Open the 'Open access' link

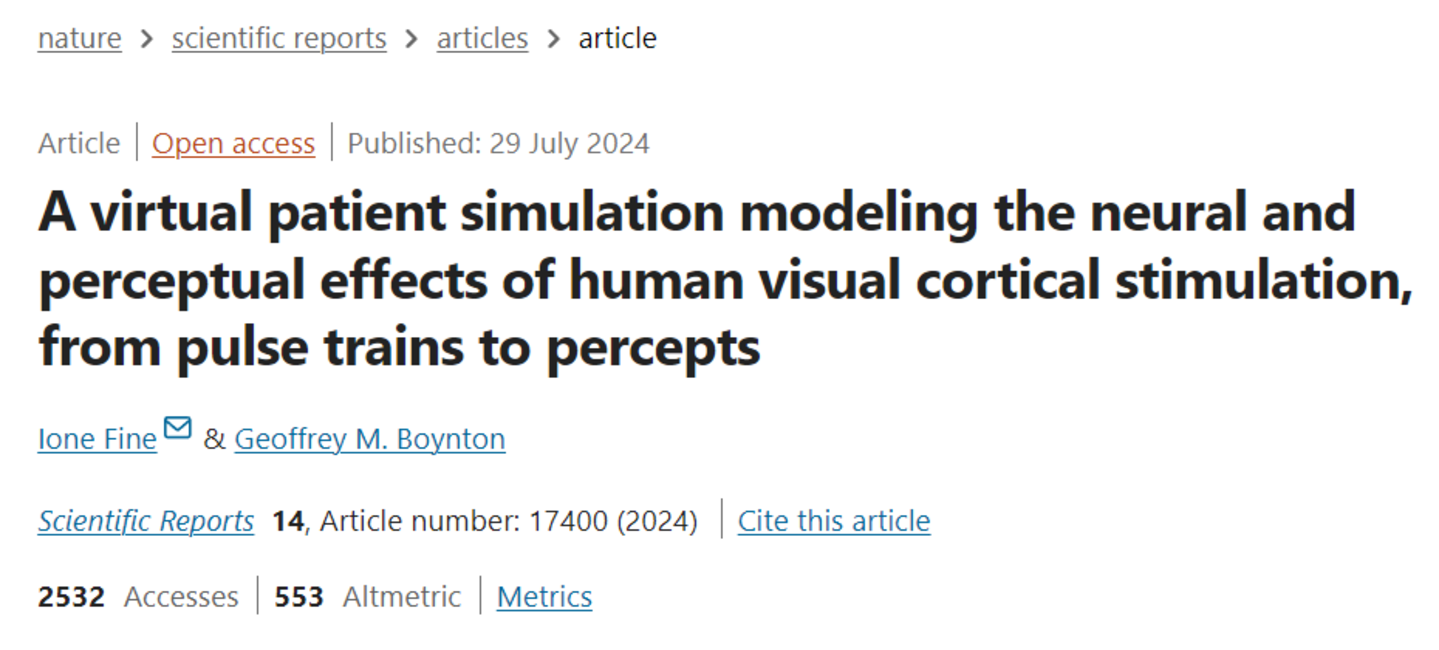233,144
